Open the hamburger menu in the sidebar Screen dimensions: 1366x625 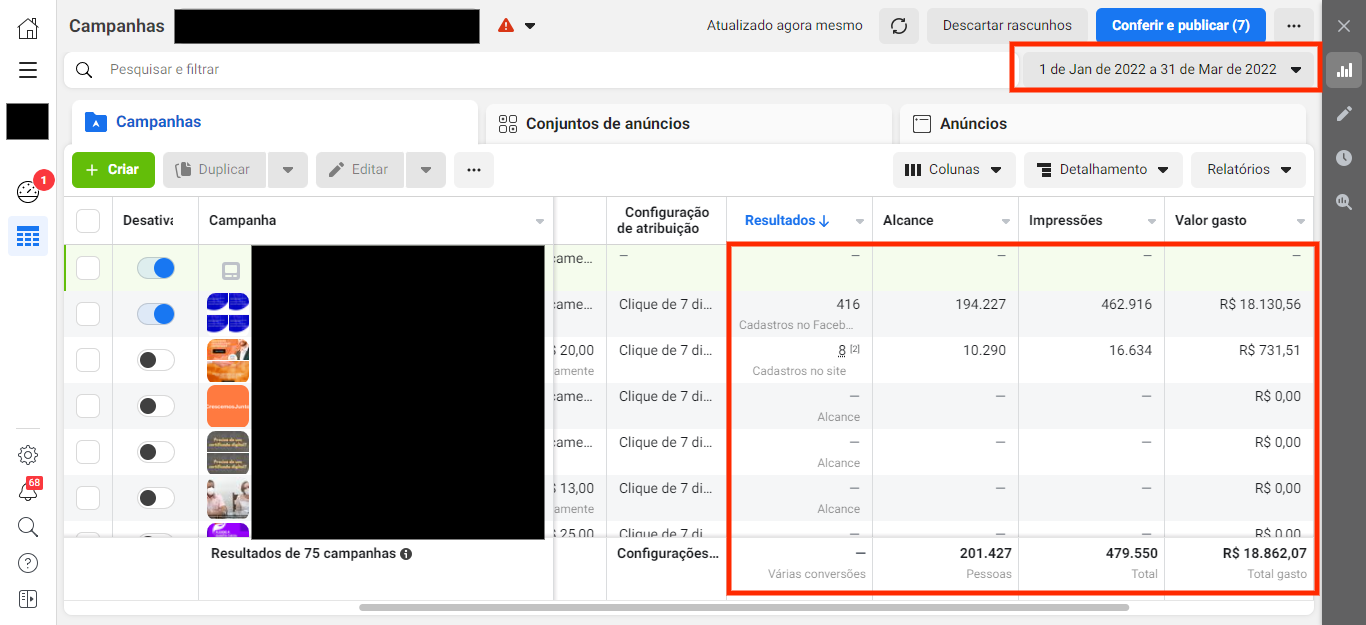pos(28,70)
